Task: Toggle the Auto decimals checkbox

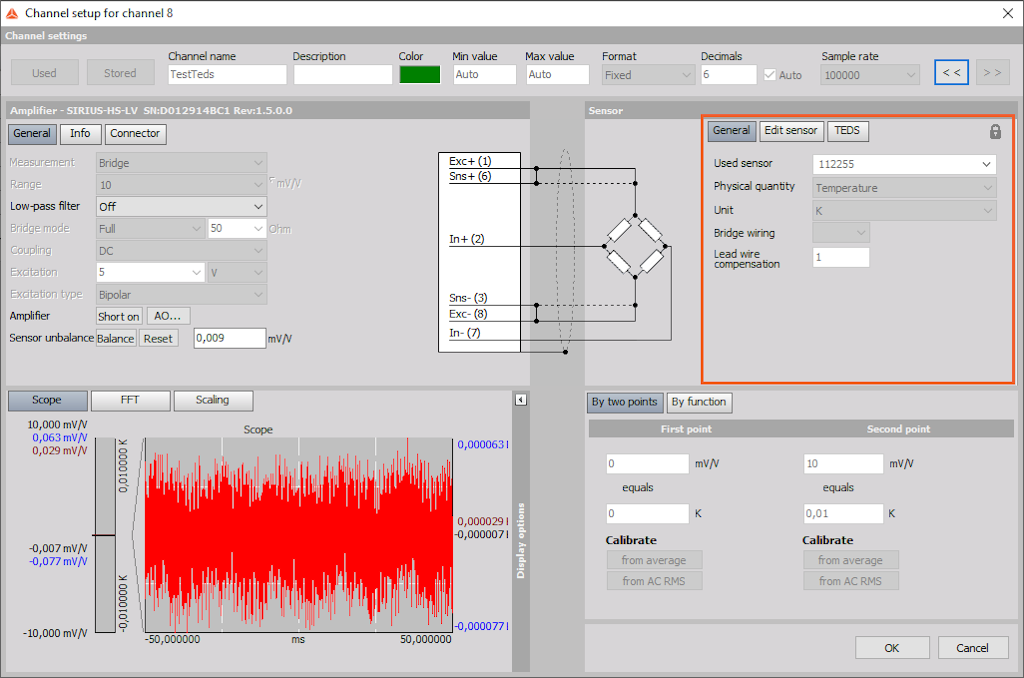Action: [x=770, y=75]
